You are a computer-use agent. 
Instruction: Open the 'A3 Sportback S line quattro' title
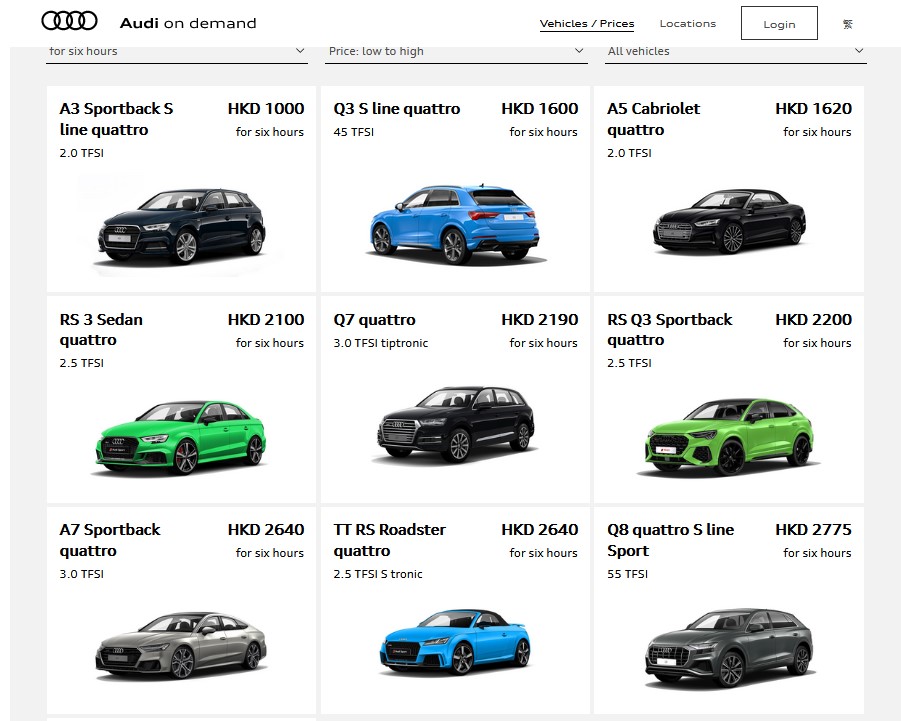pos(117,119)
